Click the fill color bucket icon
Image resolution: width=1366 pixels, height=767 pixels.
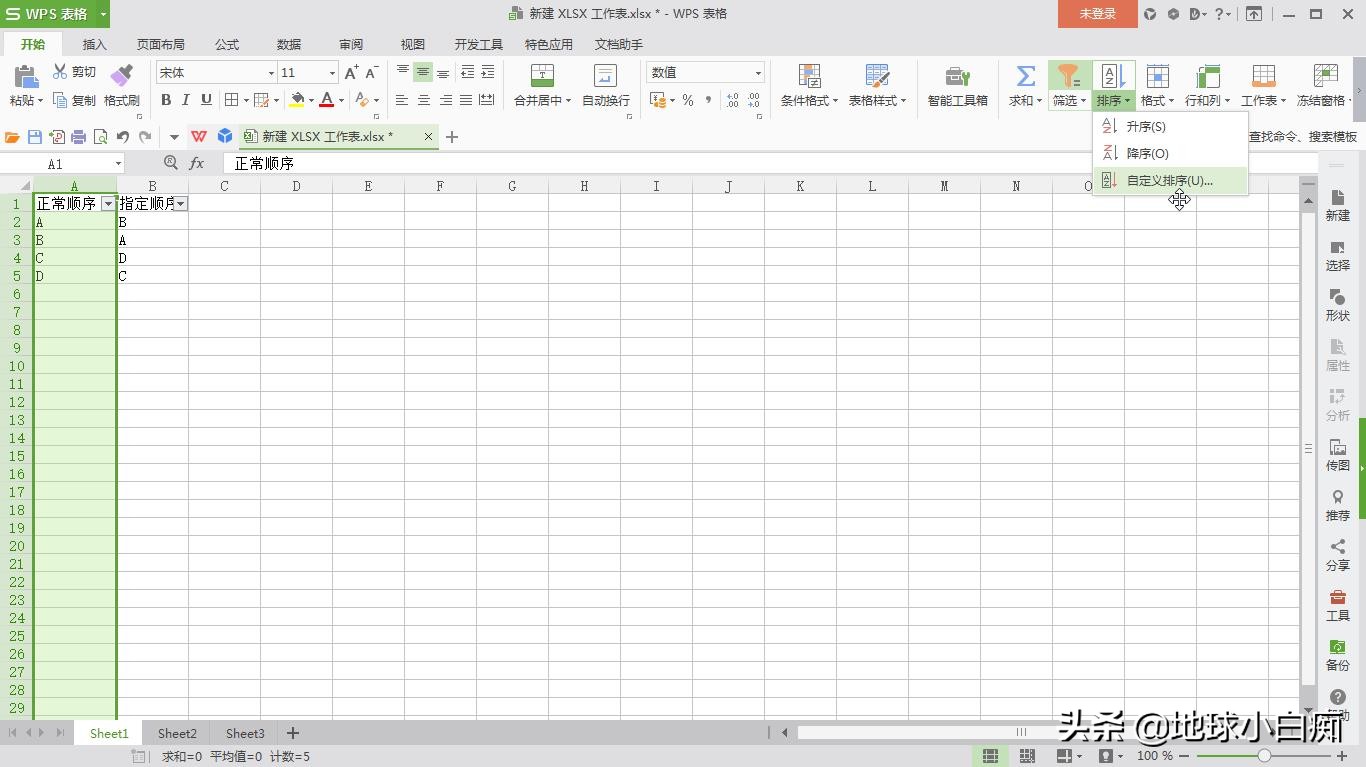pyautogui.click(x=296, y=100)
